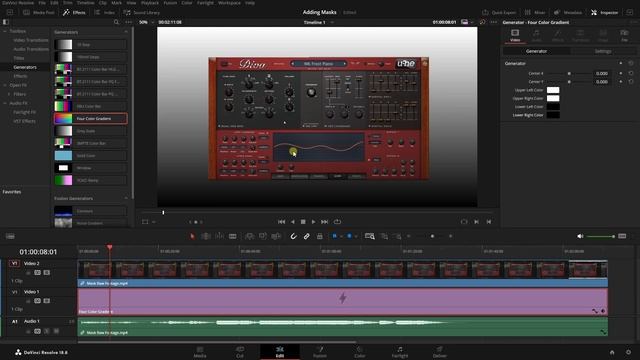Click the Replace clip tool
The image size is (640, 360).
point(276,236)
